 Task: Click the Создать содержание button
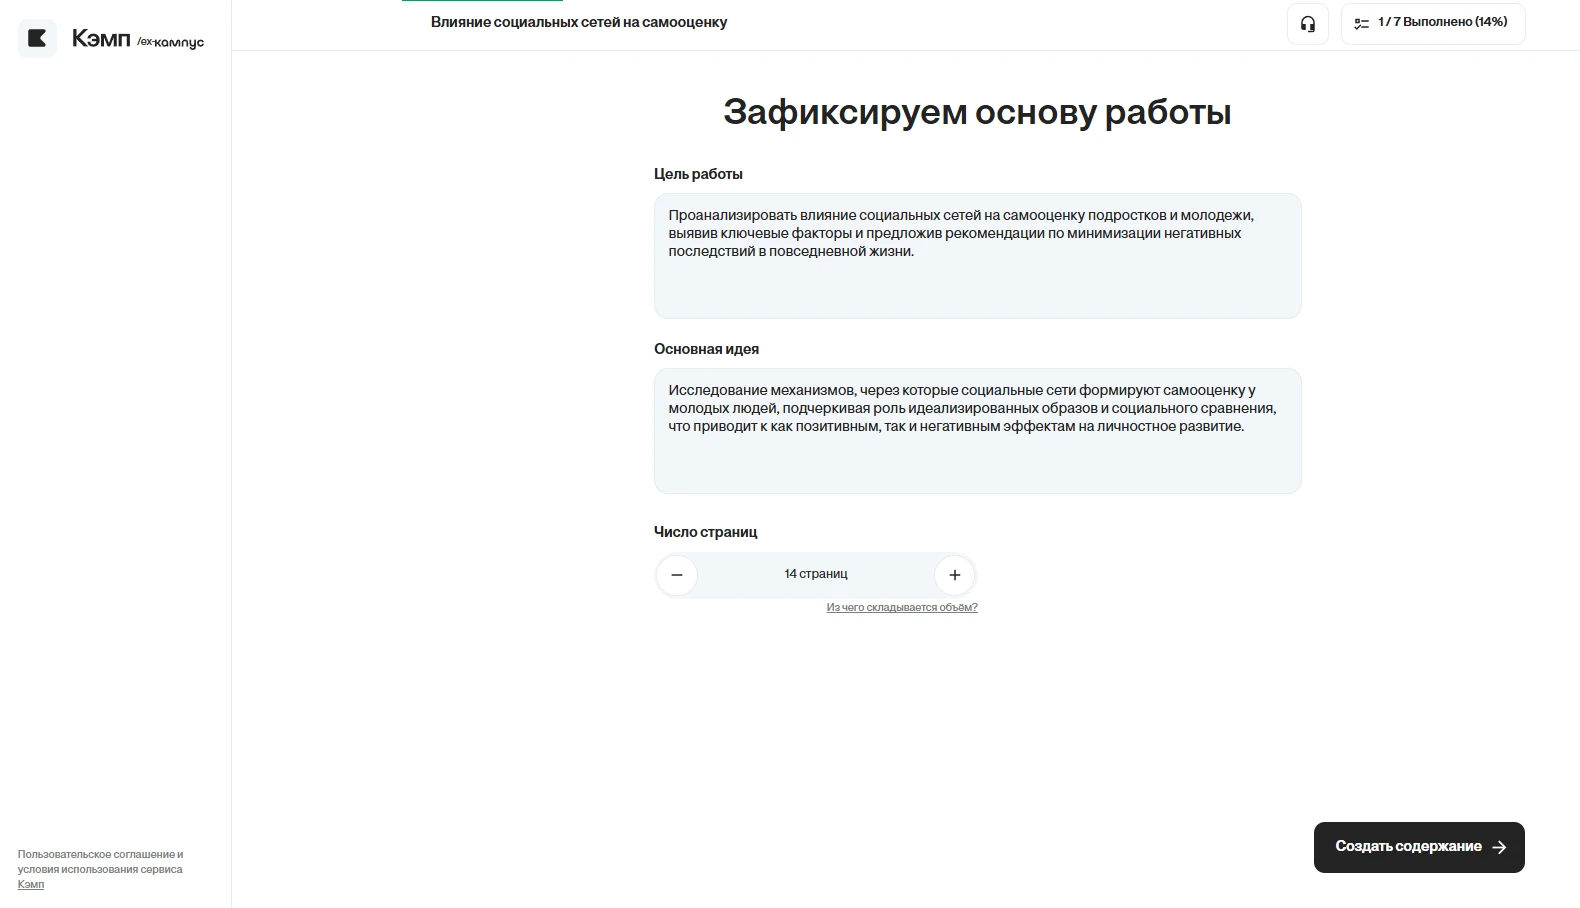click(1419, 847)
